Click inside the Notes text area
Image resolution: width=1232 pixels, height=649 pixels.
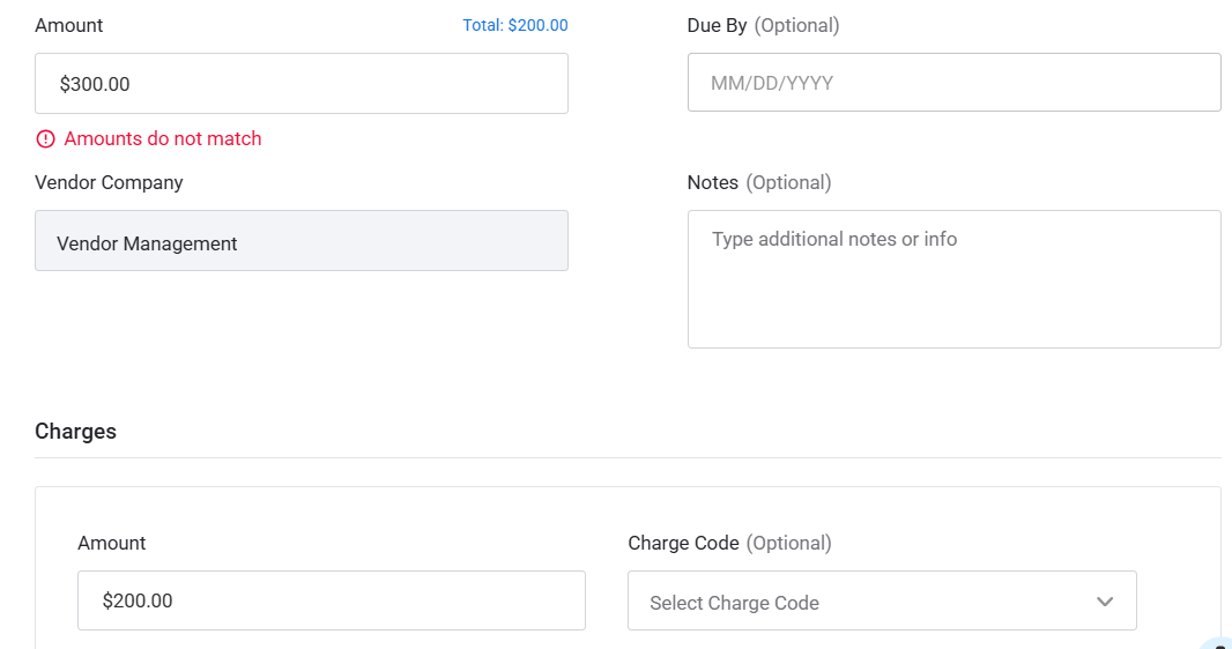pyautogui.click(x=954, y=277)
